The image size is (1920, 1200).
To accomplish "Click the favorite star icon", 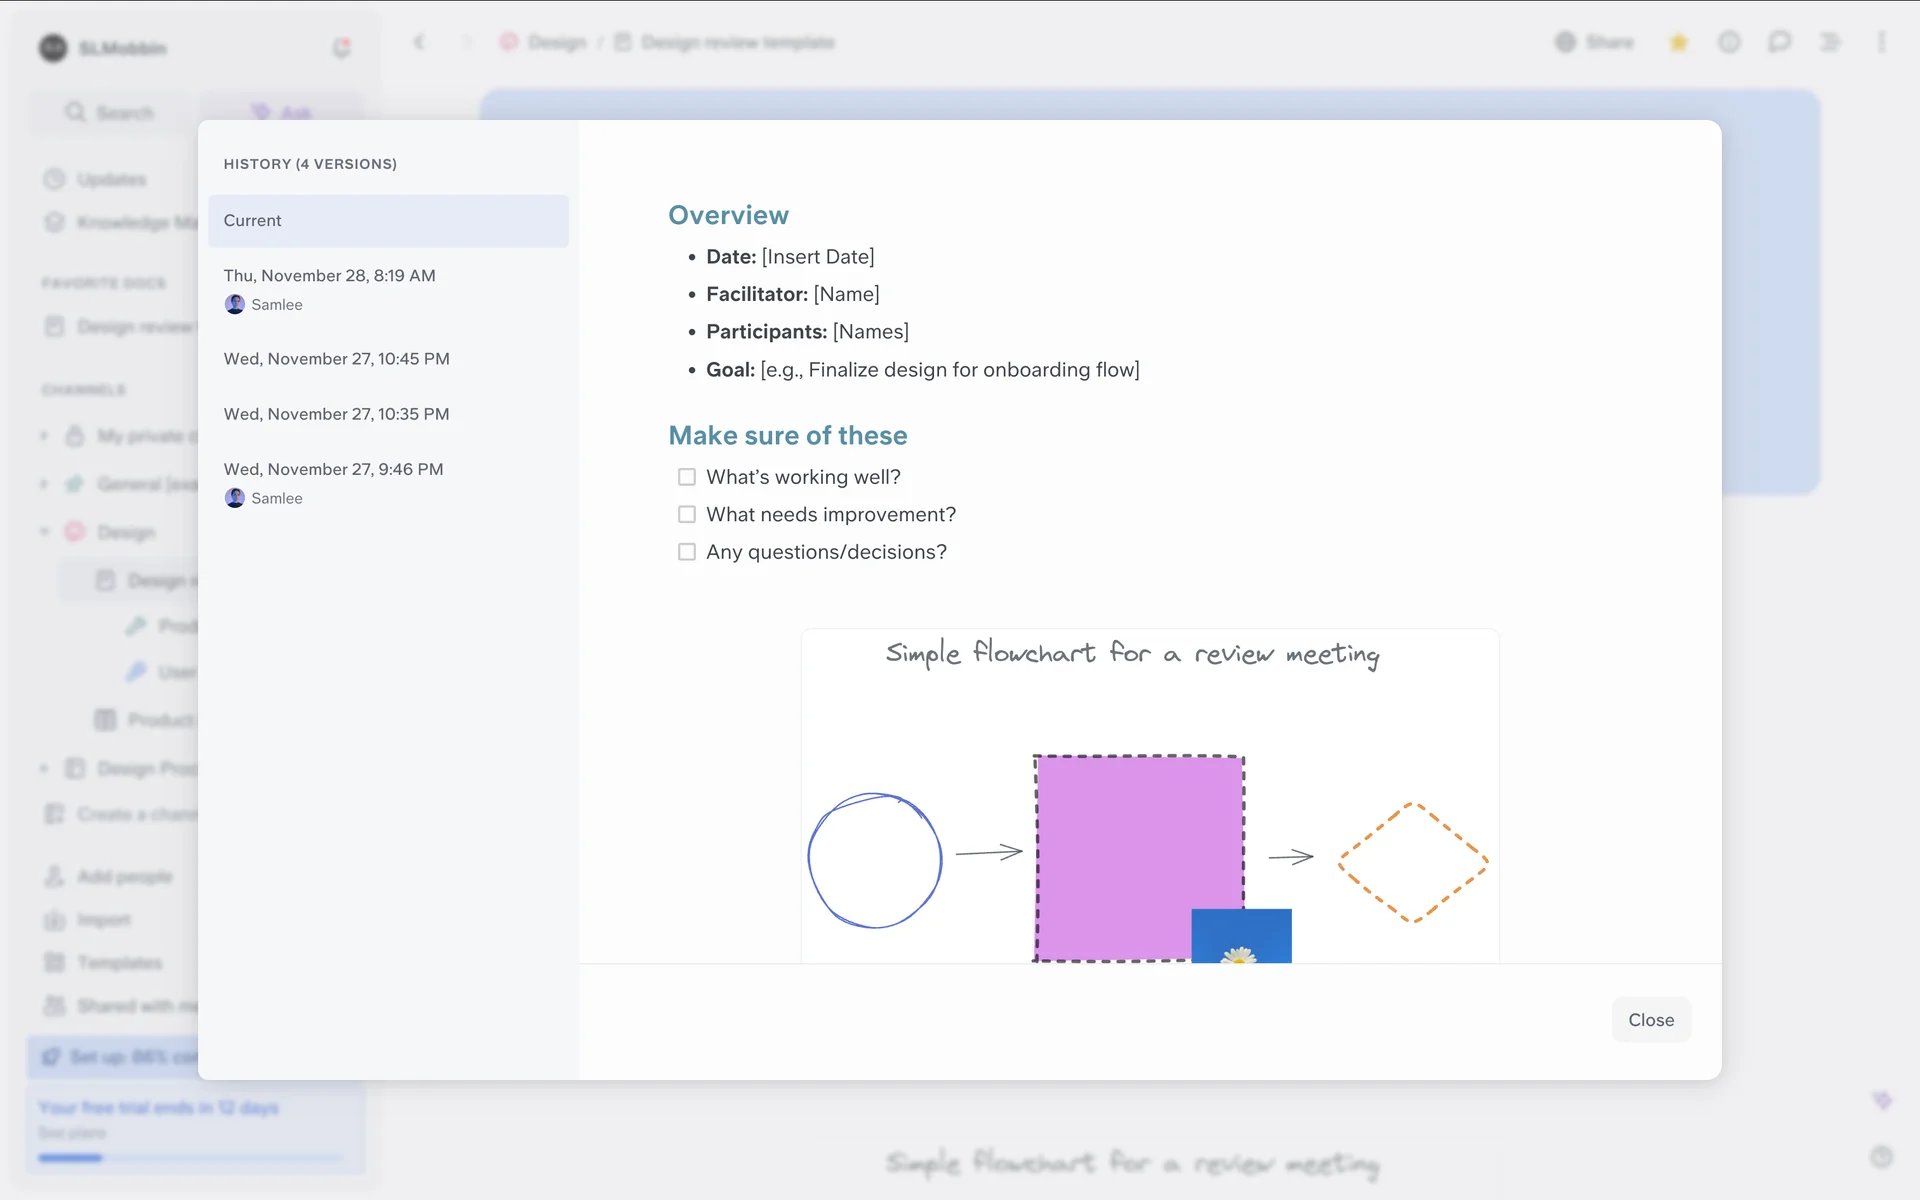I will pos(1678,42).
